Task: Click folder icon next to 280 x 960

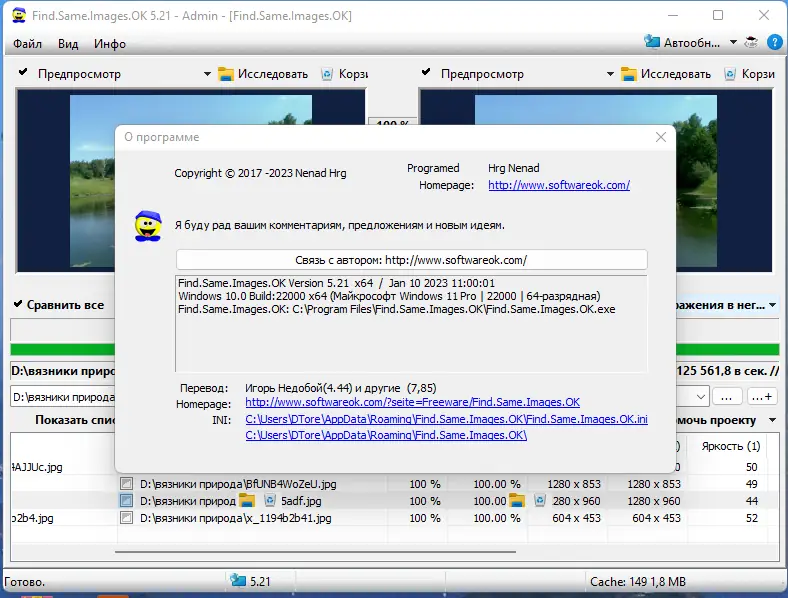Action: pos(517,500)
